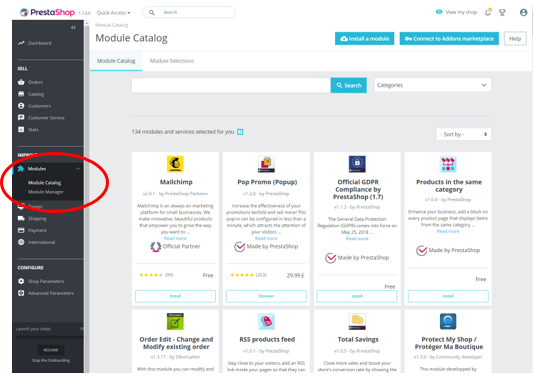Screen dimensions: 557x384
Task: Install the Mailchimp module
Action: (x=175, y=296)
